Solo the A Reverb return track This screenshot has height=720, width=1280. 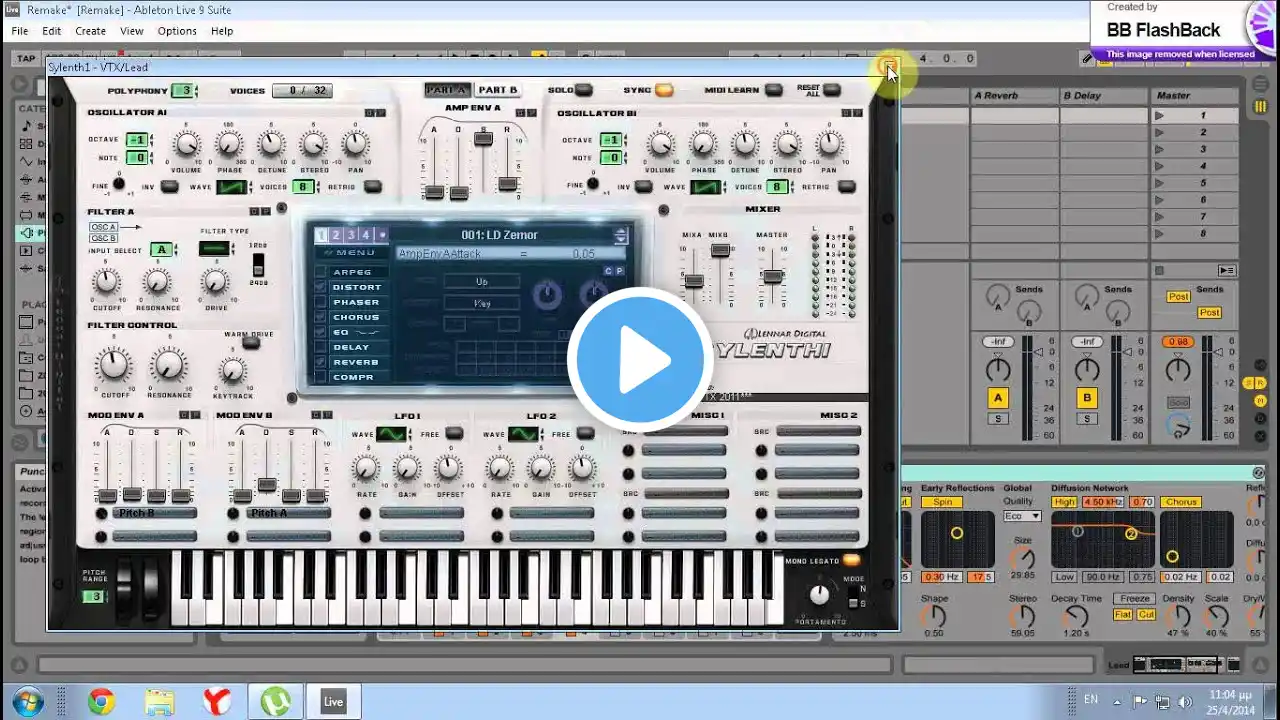(x=997, y=419)
